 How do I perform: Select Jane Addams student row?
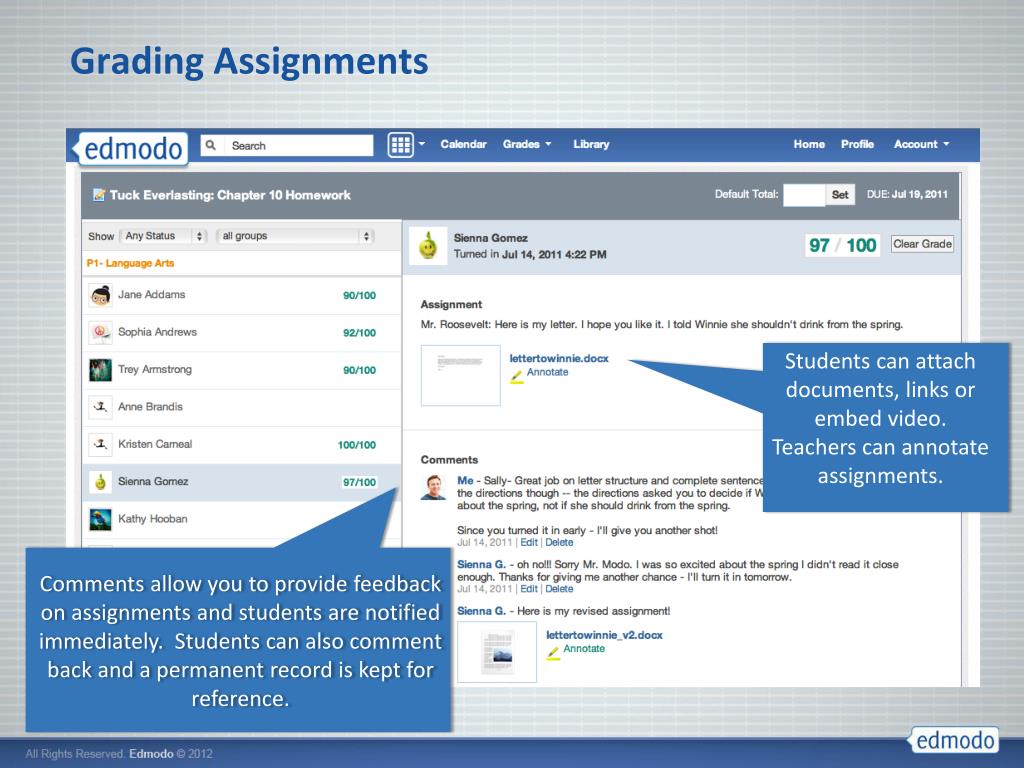pos(242,295)
